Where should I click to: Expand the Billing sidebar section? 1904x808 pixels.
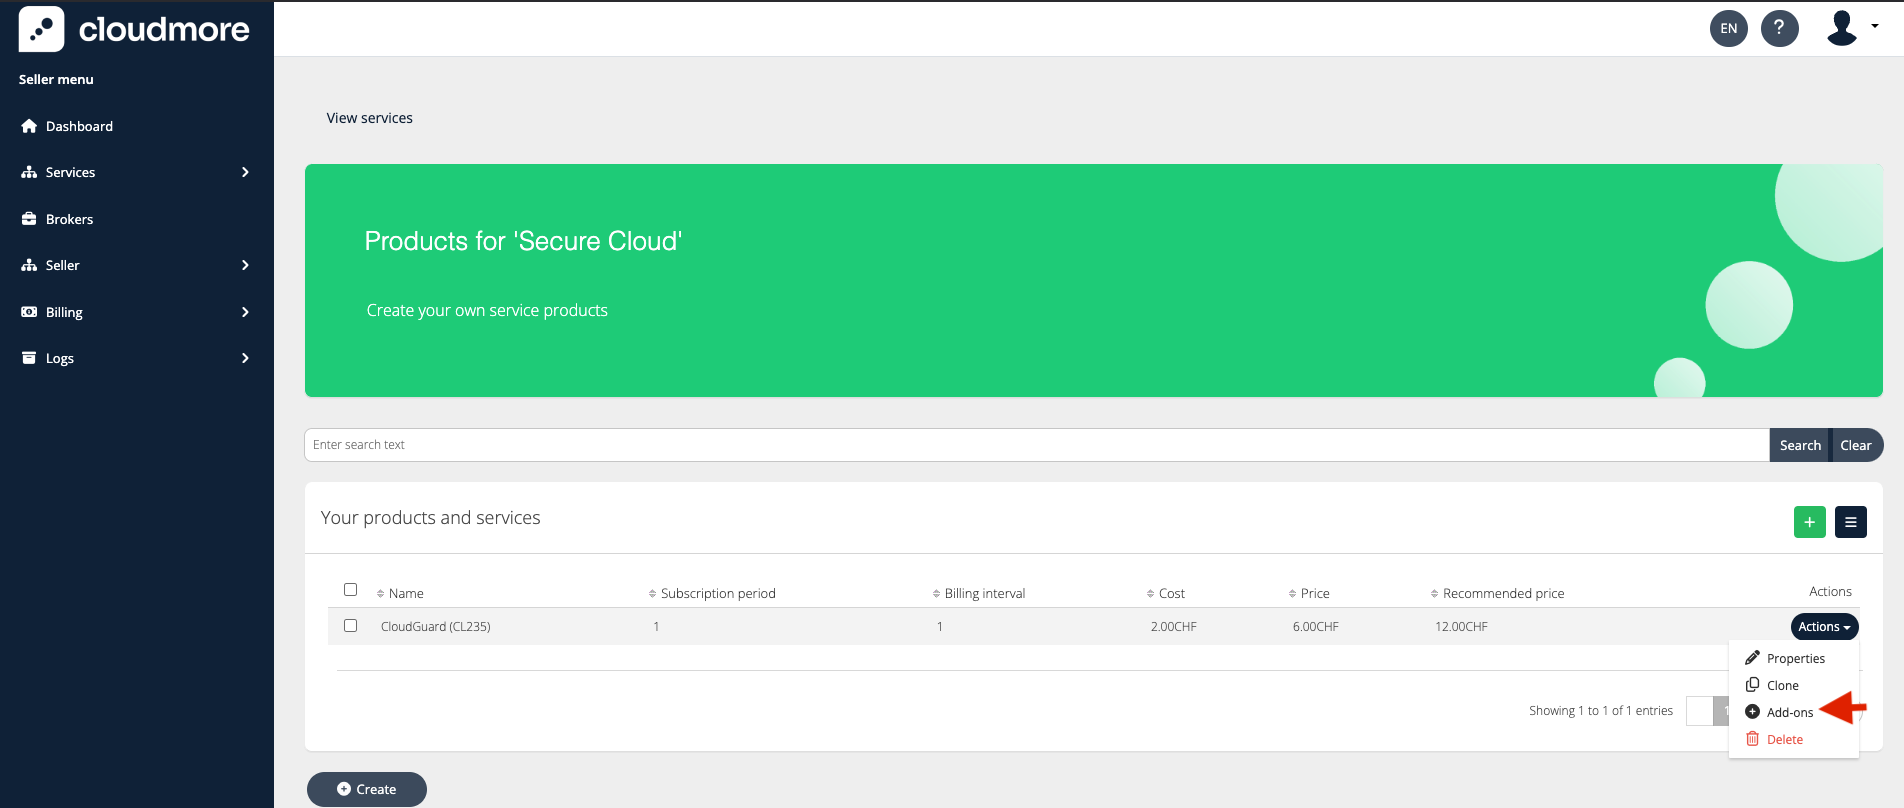[136, 312]
